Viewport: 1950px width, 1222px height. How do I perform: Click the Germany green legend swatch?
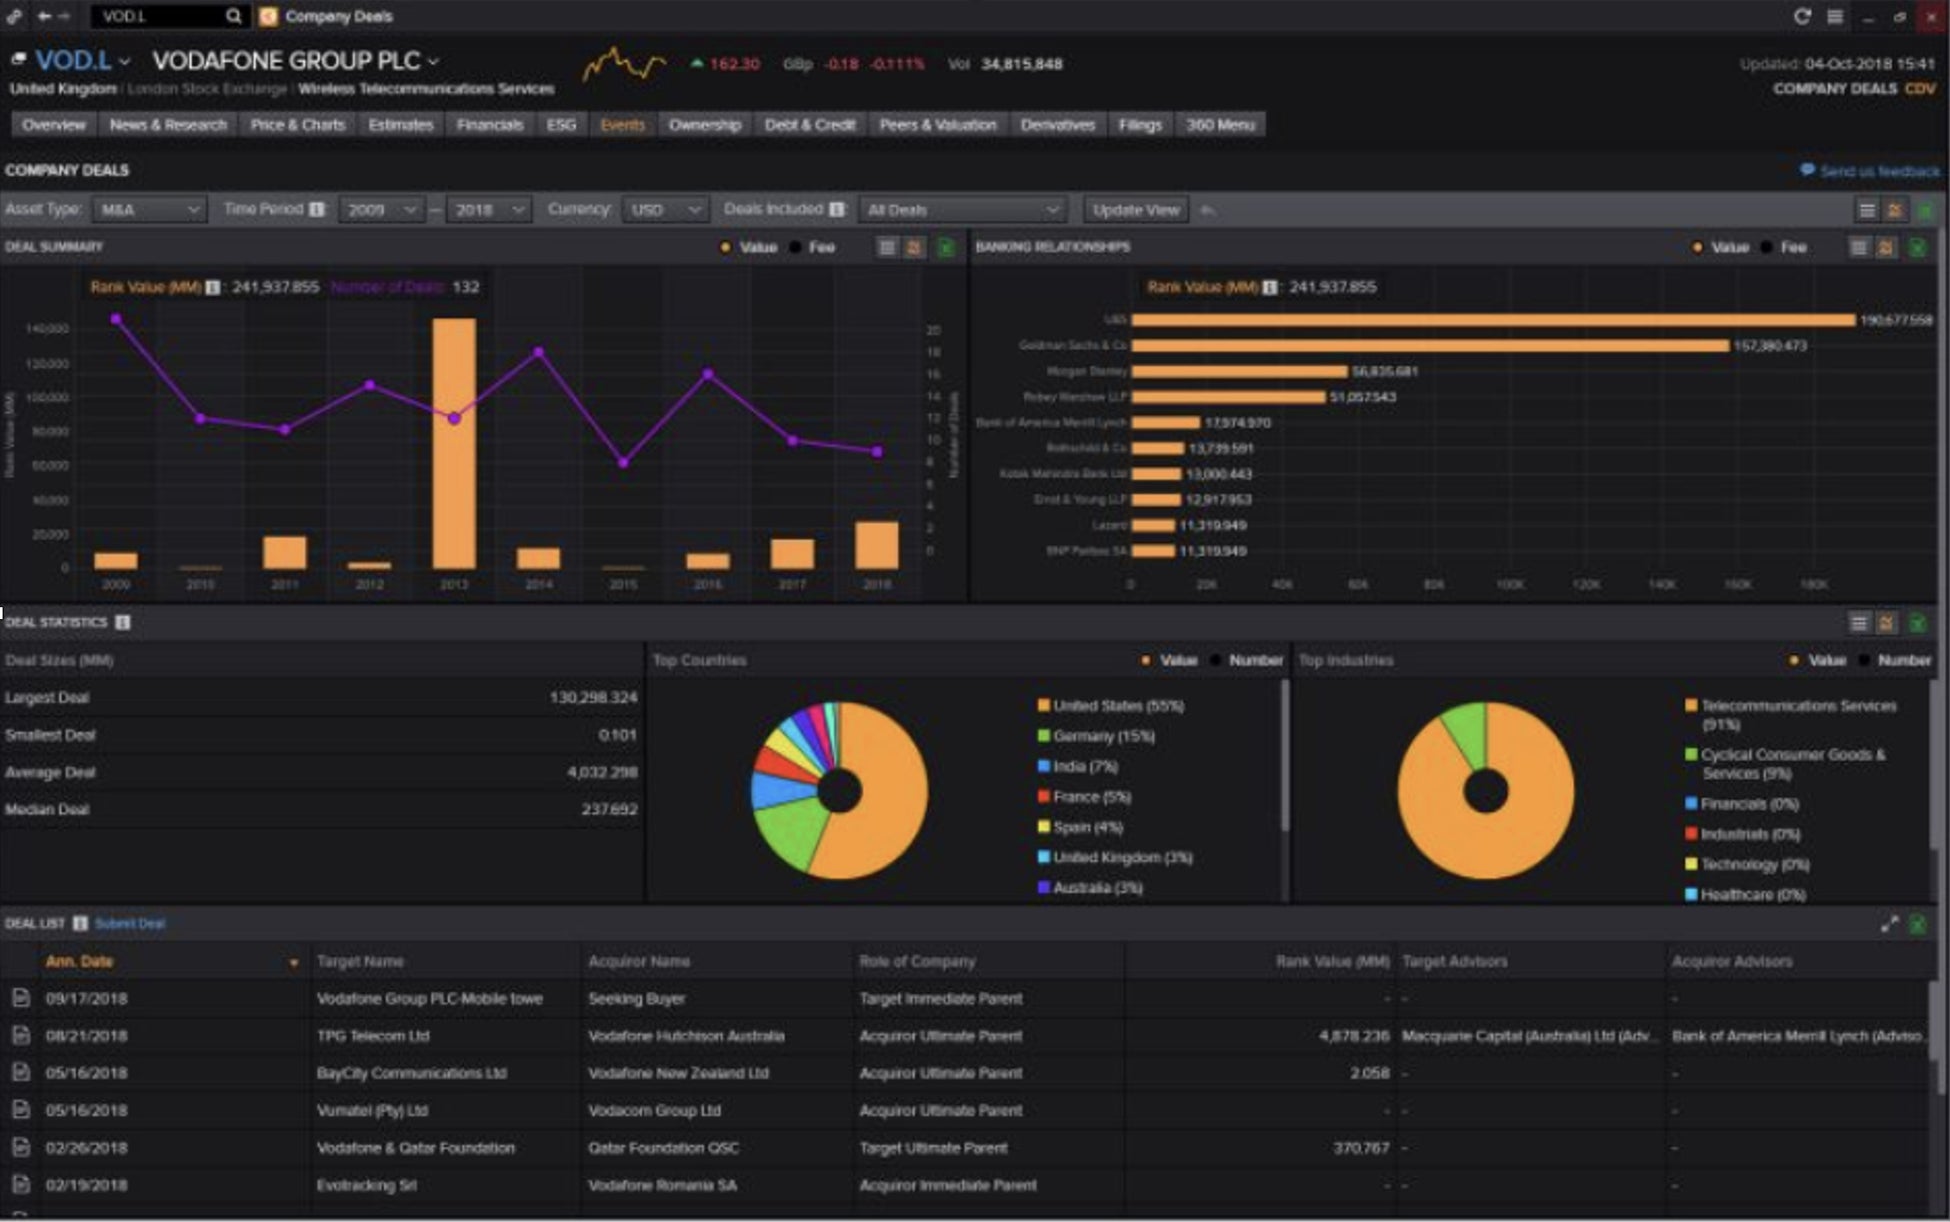(1043, 736)
